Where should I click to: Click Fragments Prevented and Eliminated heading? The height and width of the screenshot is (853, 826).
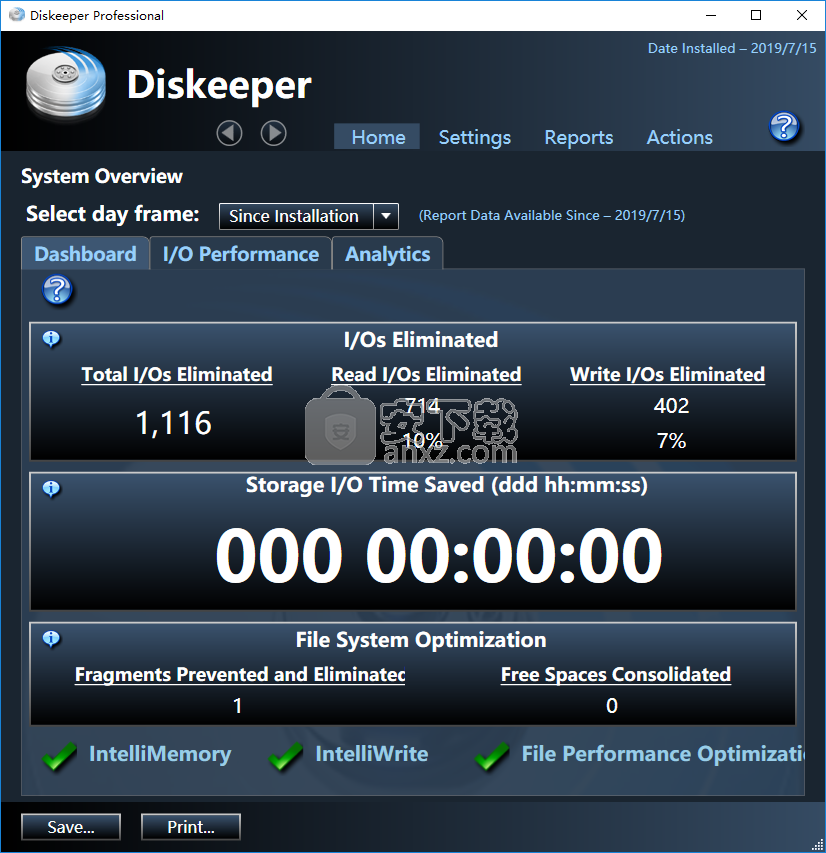click(x=240, y=675)
